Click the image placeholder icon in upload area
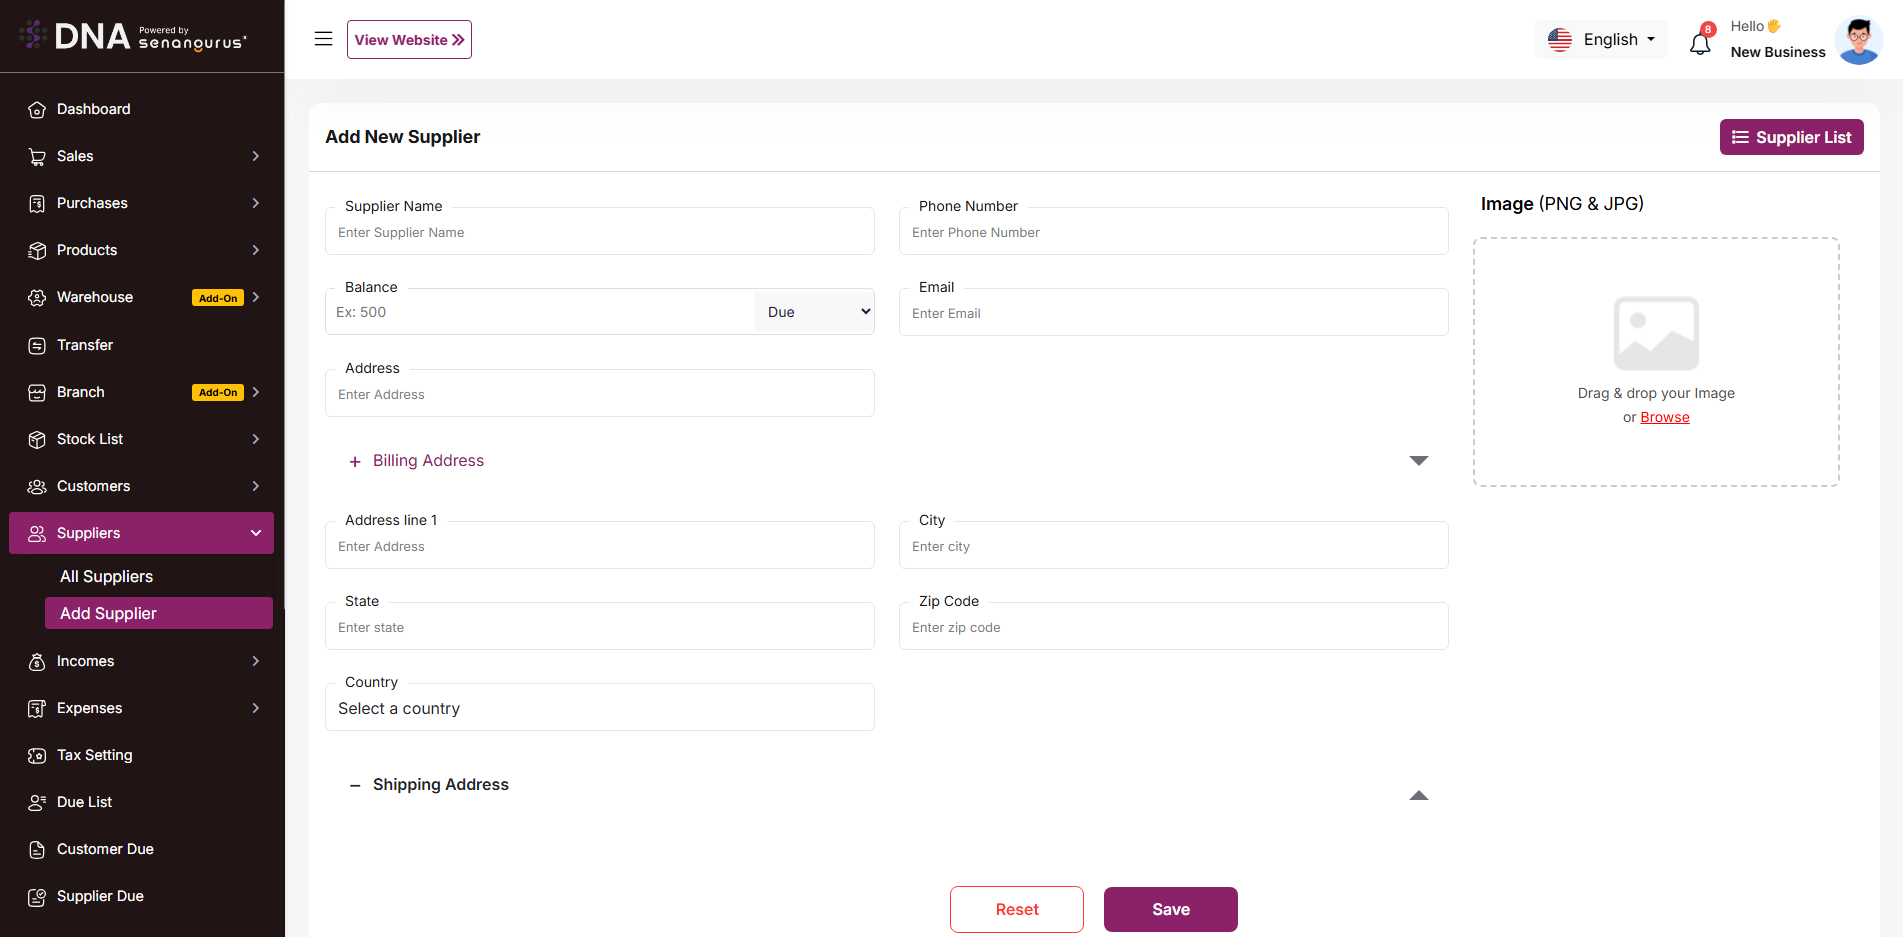 (x=1655, y=333)
